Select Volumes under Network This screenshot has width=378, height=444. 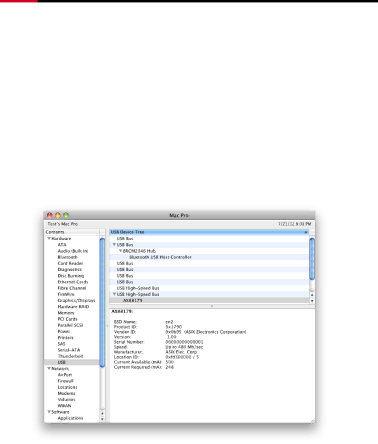coord(67,399)
